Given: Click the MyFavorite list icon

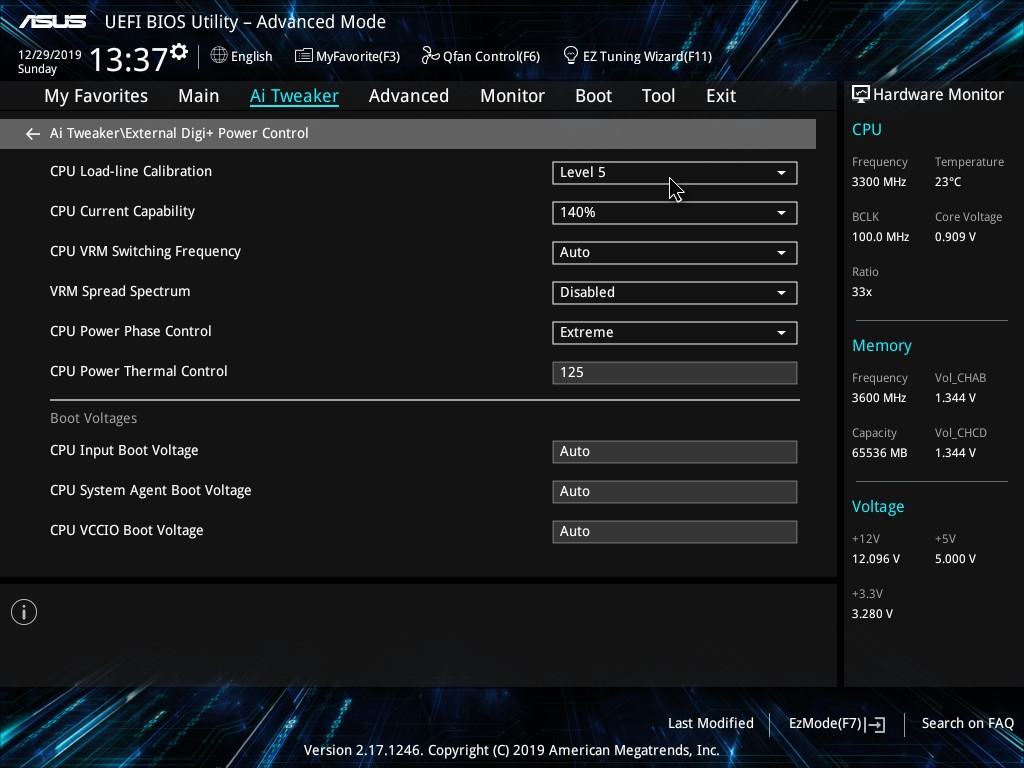Looking at the screenshot, I should click(x=303, y=56).
